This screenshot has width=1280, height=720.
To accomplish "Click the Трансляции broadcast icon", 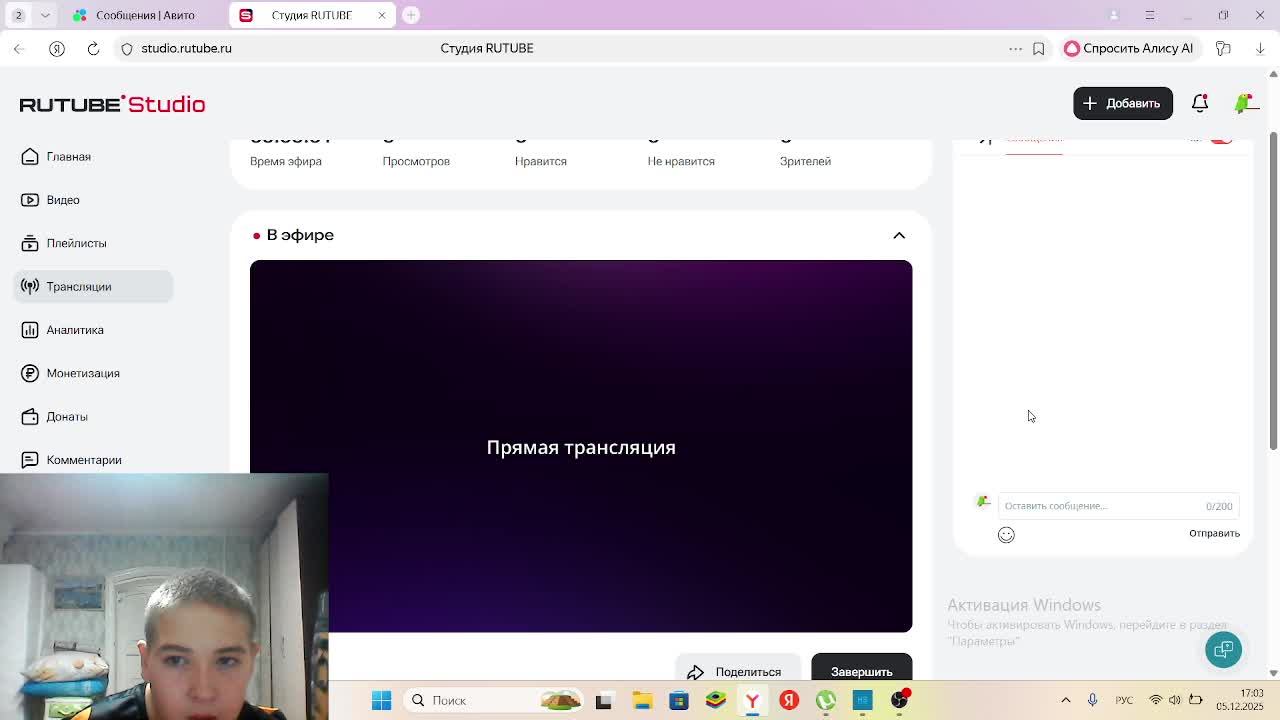I will (30, 287).
